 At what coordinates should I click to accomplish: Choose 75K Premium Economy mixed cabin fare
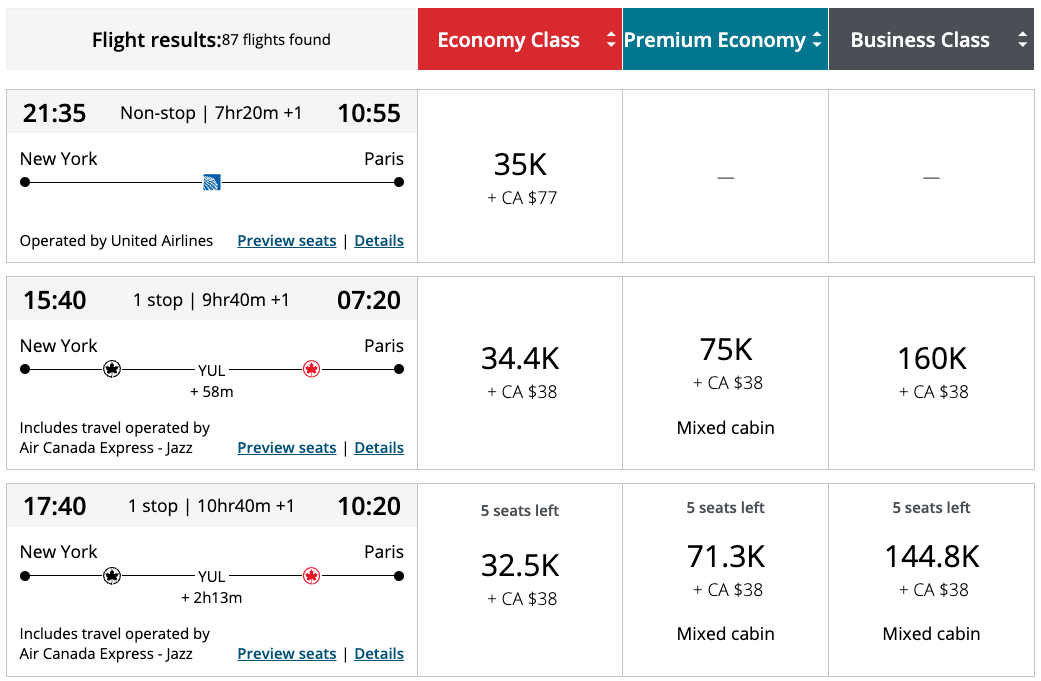726,366
